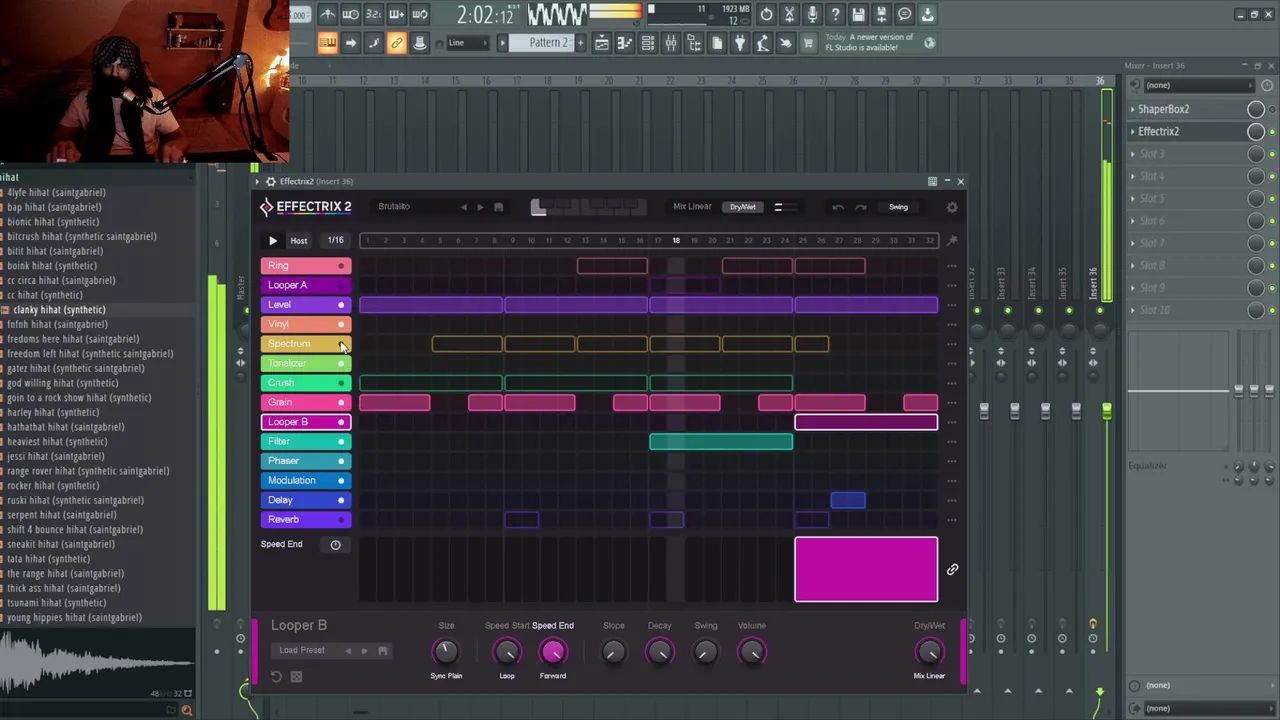
Task: Randomize Looper B with the dice icon
Action: pos(296,677)
